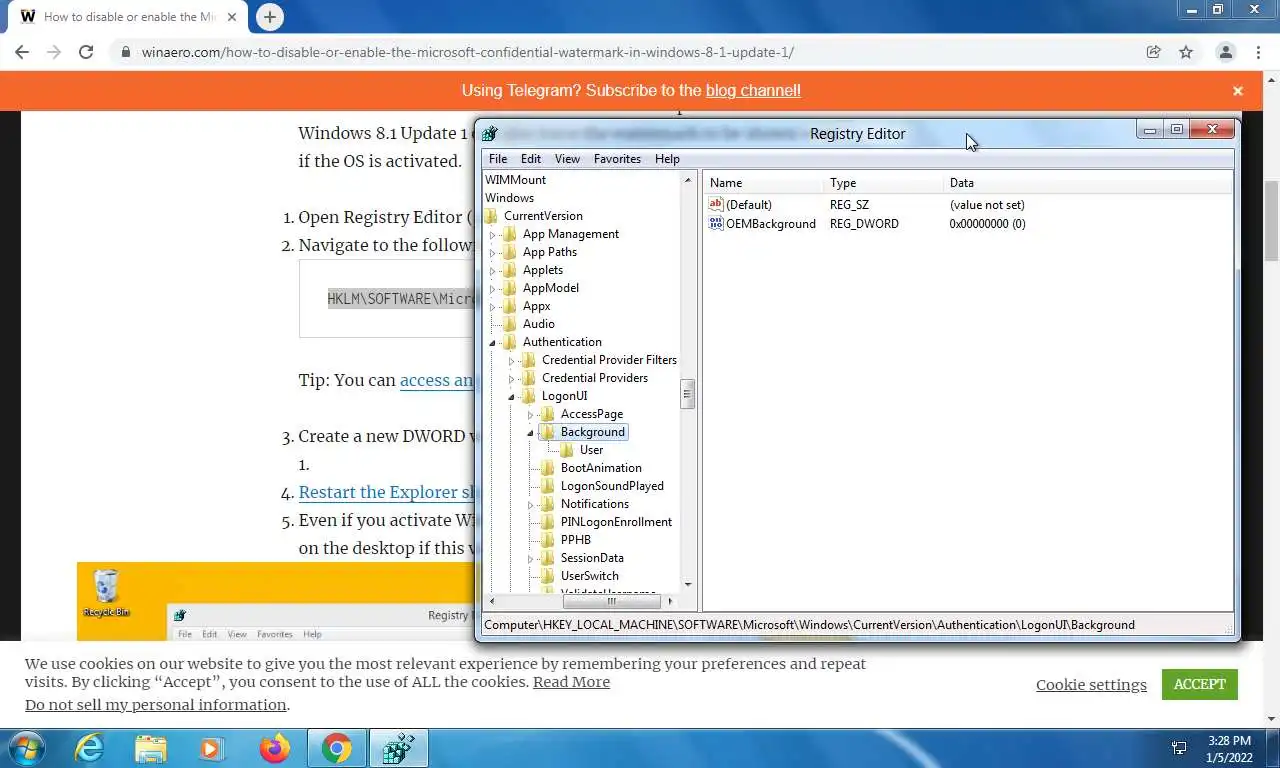Open the Restart the Explorer shell link
The width and height of the screenshot is (1280, 768).
pos(386,492)
